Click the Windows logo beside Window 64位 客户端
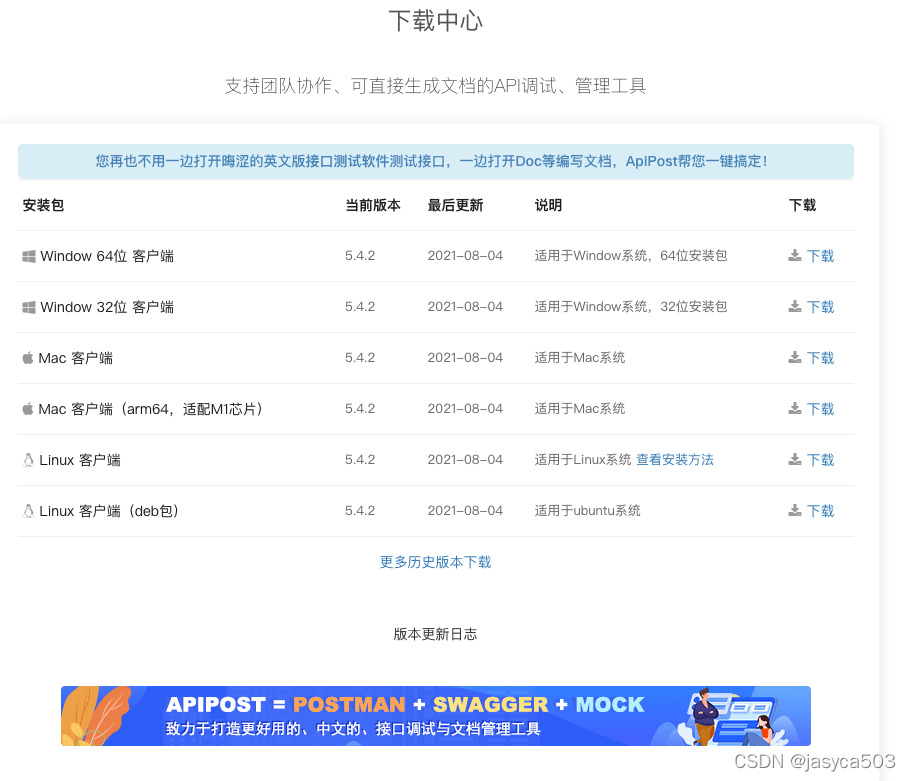 coord(29,256)
